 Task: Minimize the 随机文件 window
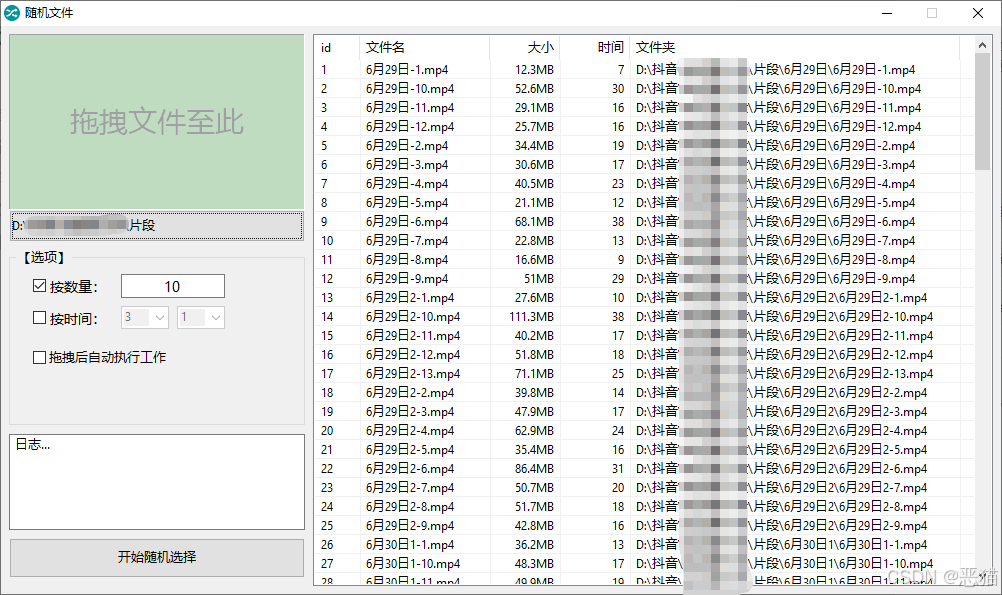click(x=887, y=13)
